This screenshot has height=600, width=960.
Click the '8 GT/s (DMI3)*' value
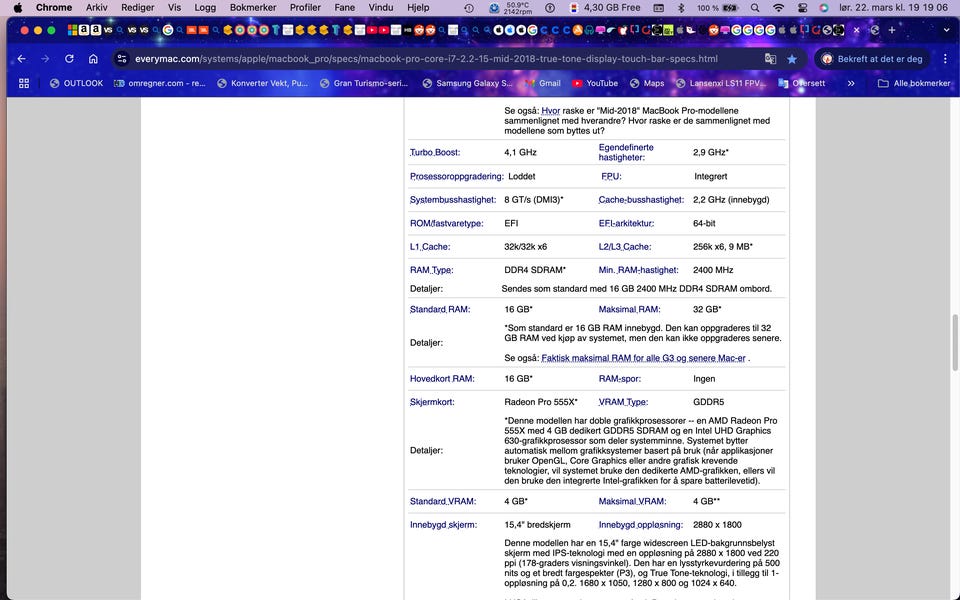[533, 200]
